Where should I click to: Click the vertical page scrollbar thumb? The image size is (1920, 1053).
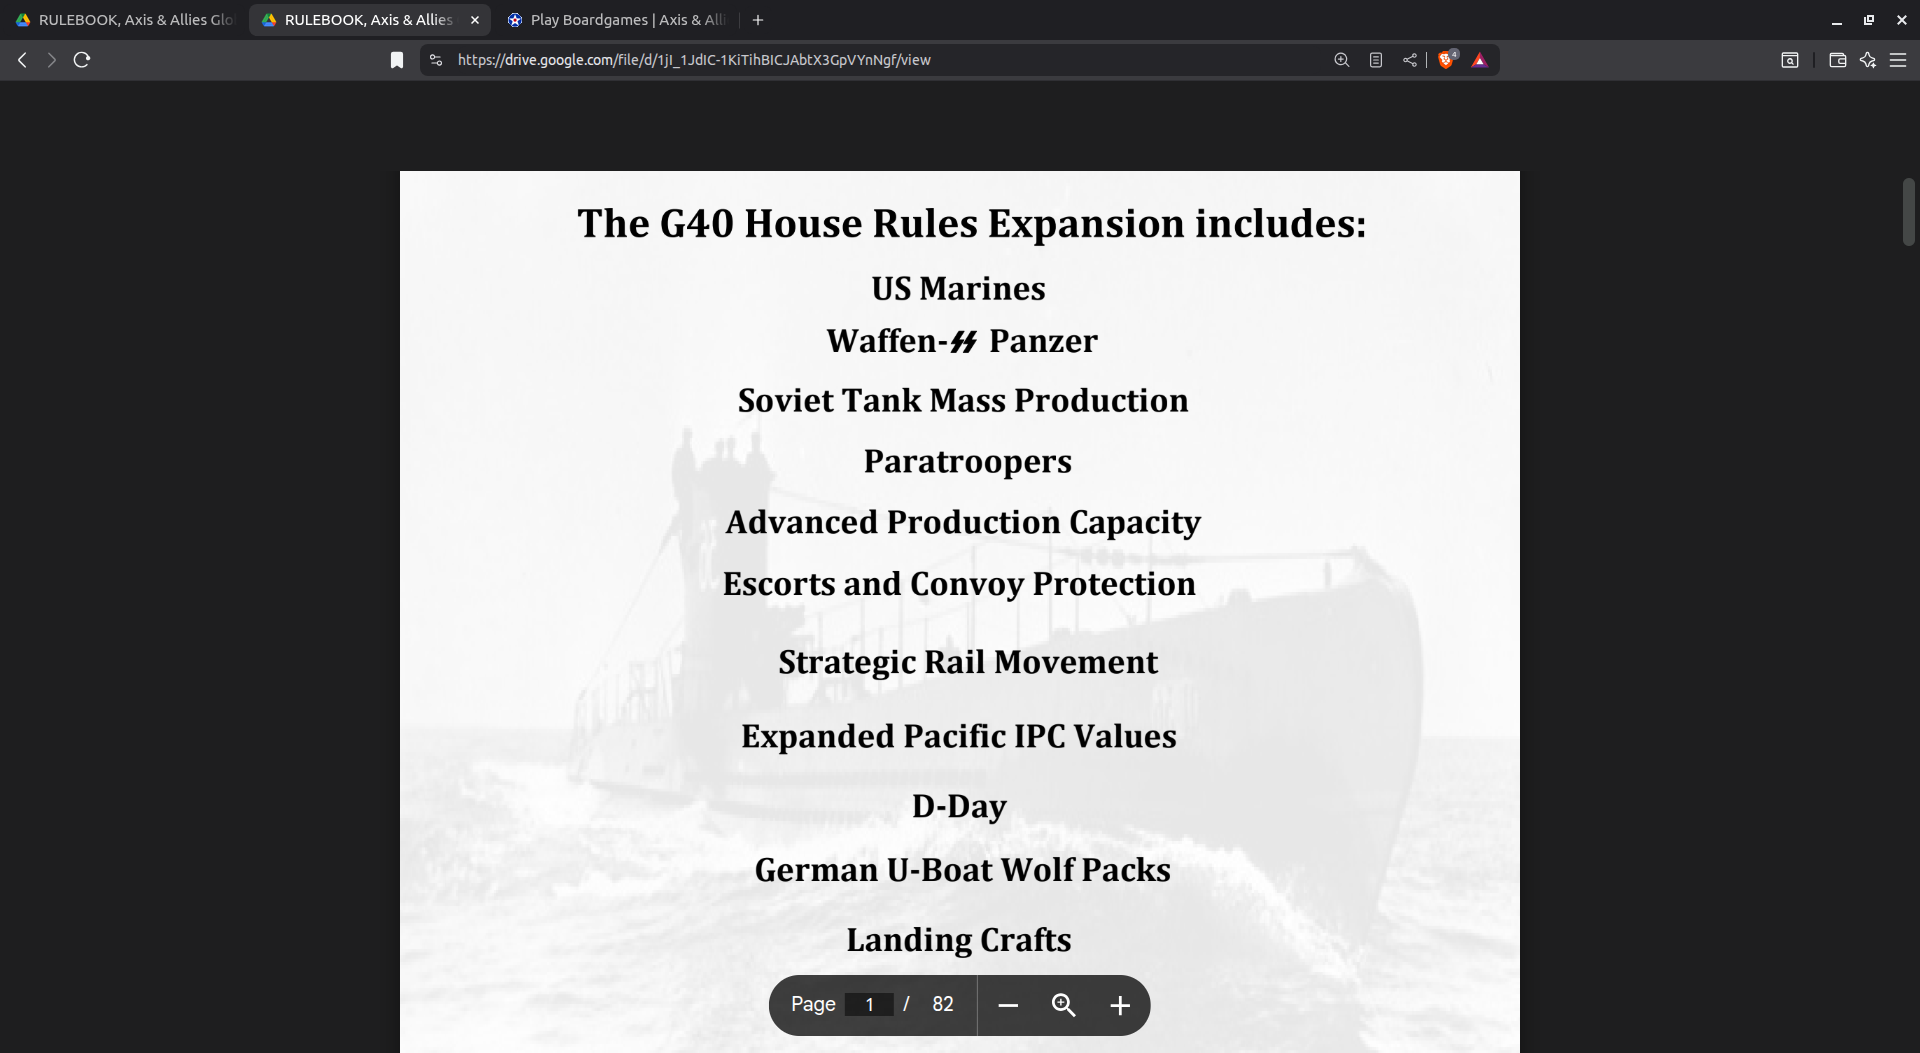click(1908, 212)
